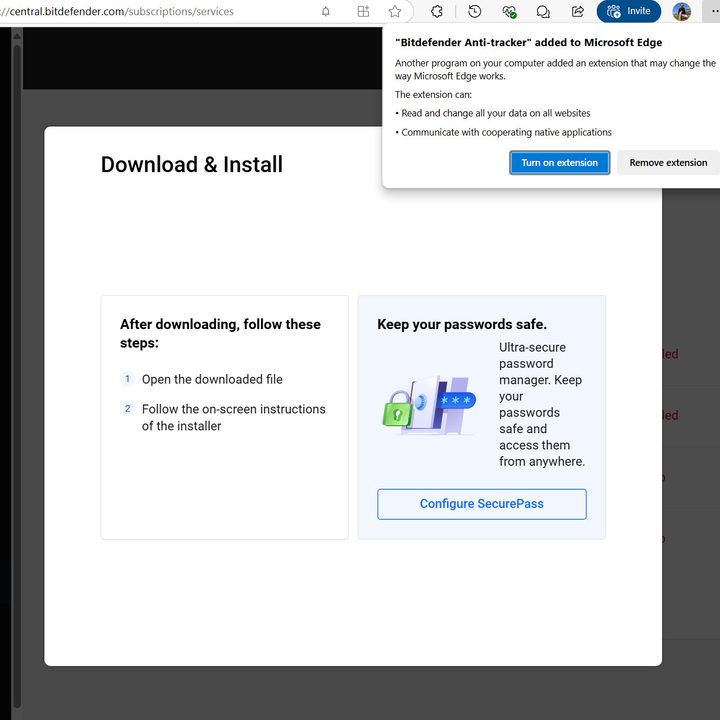Open browser History clock icon
Screen dimensions: 720x720
tap(474, 11)
